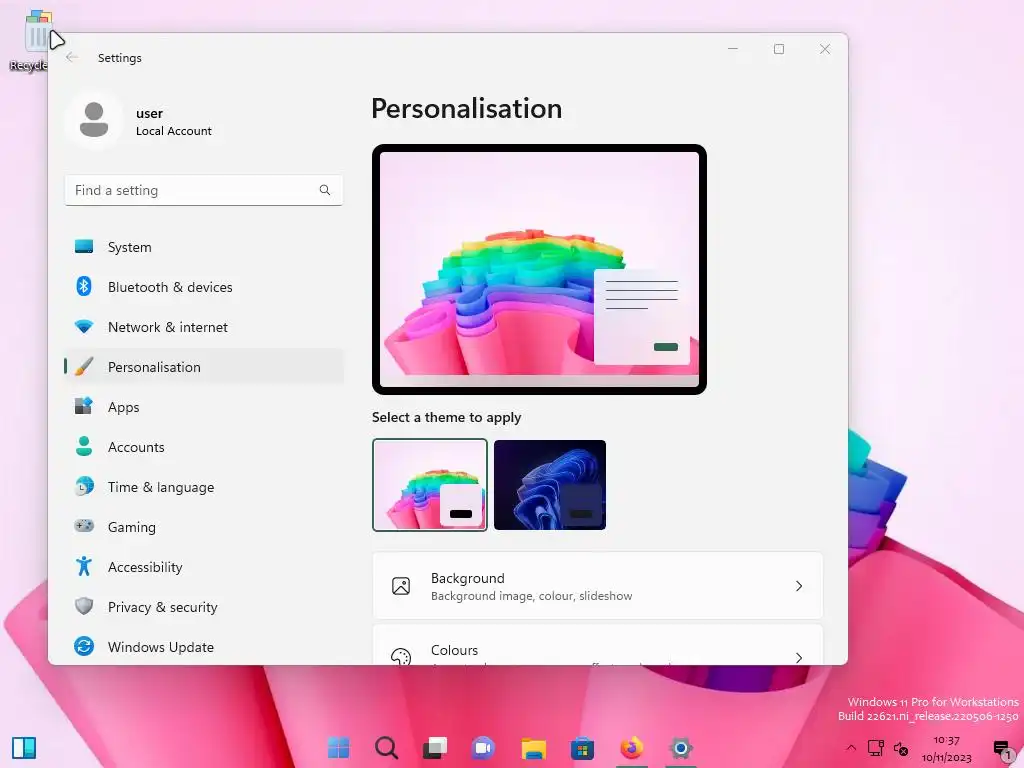The height and width of the screenshot is (768, 1024).
Task: Click the Personalisation paintbrush icon
Action: (x=84, y=366)
